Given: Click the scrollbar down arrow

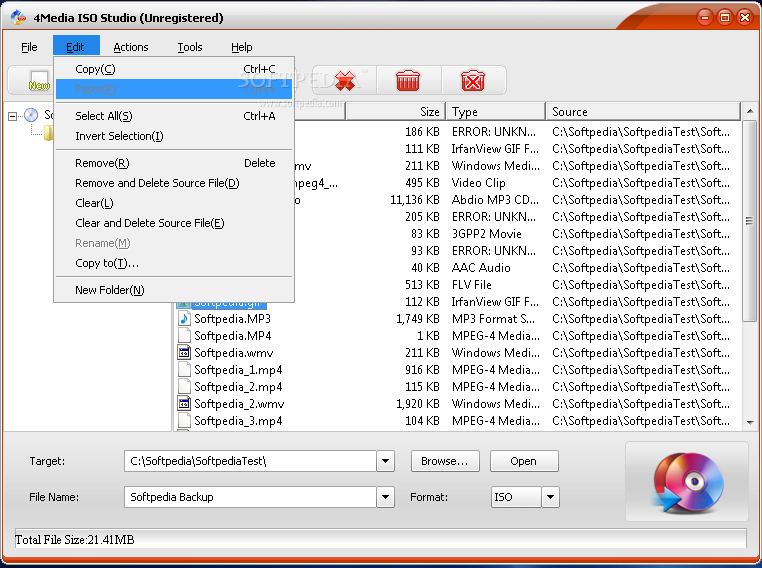Looking at the screenshot, I should point(750,422).
